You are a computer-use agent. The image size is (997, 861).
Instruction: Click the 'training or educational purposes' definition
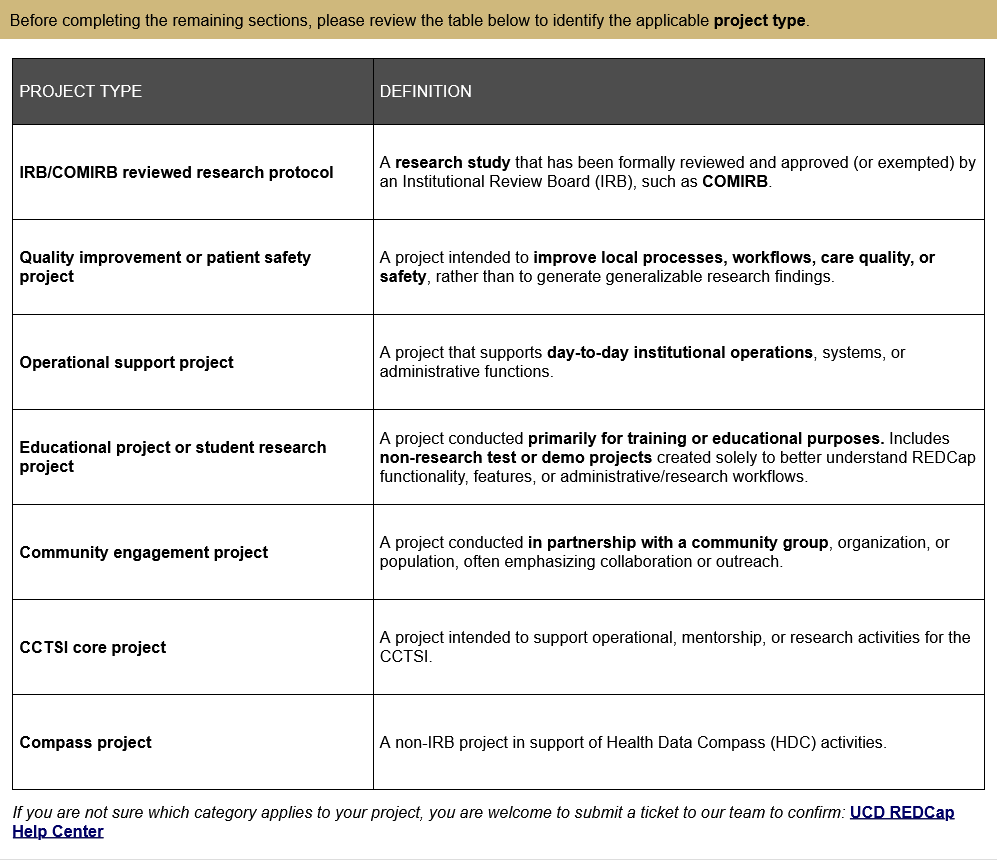tap(677, 457)
